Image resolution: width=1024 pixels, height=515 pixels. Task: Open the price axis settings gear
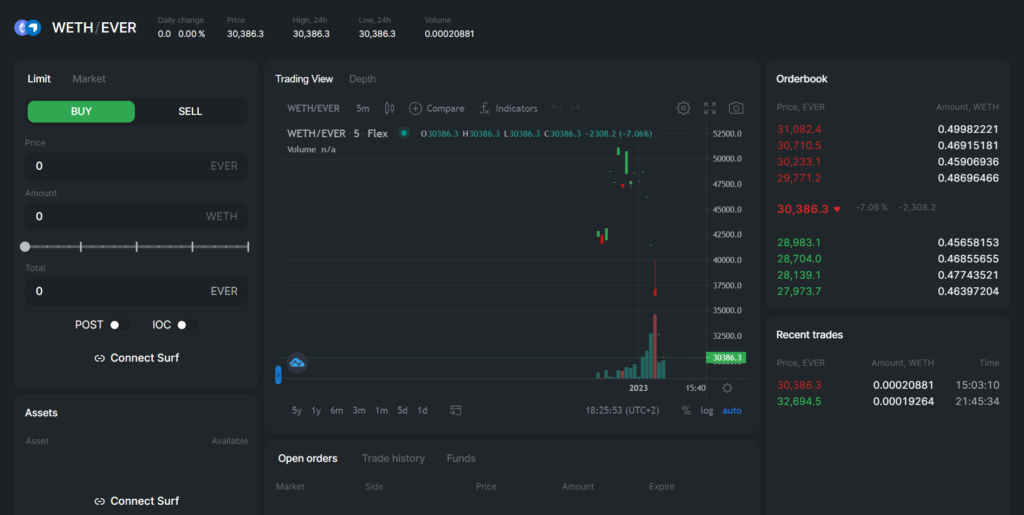click(x=727, y=388)
